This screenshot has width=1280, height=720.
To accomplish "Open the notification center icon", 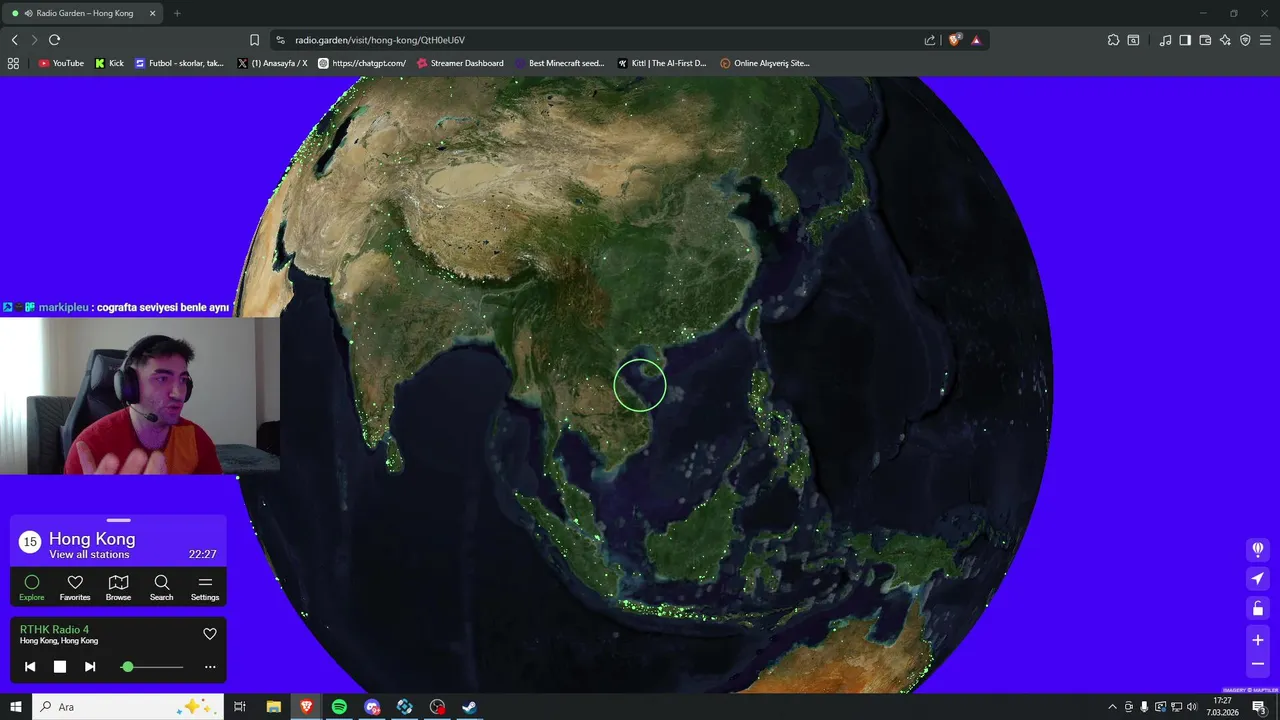I will [x=1260, y=706].
